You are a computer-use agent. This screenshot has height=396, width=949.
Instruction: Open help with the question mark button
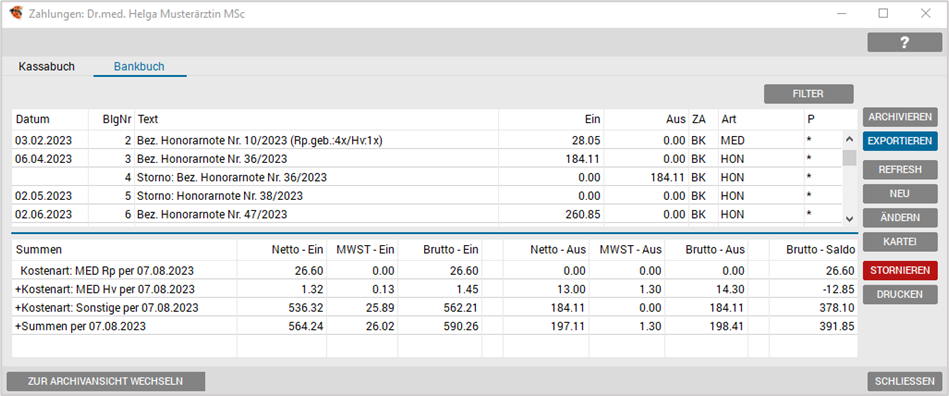point(904,42)
